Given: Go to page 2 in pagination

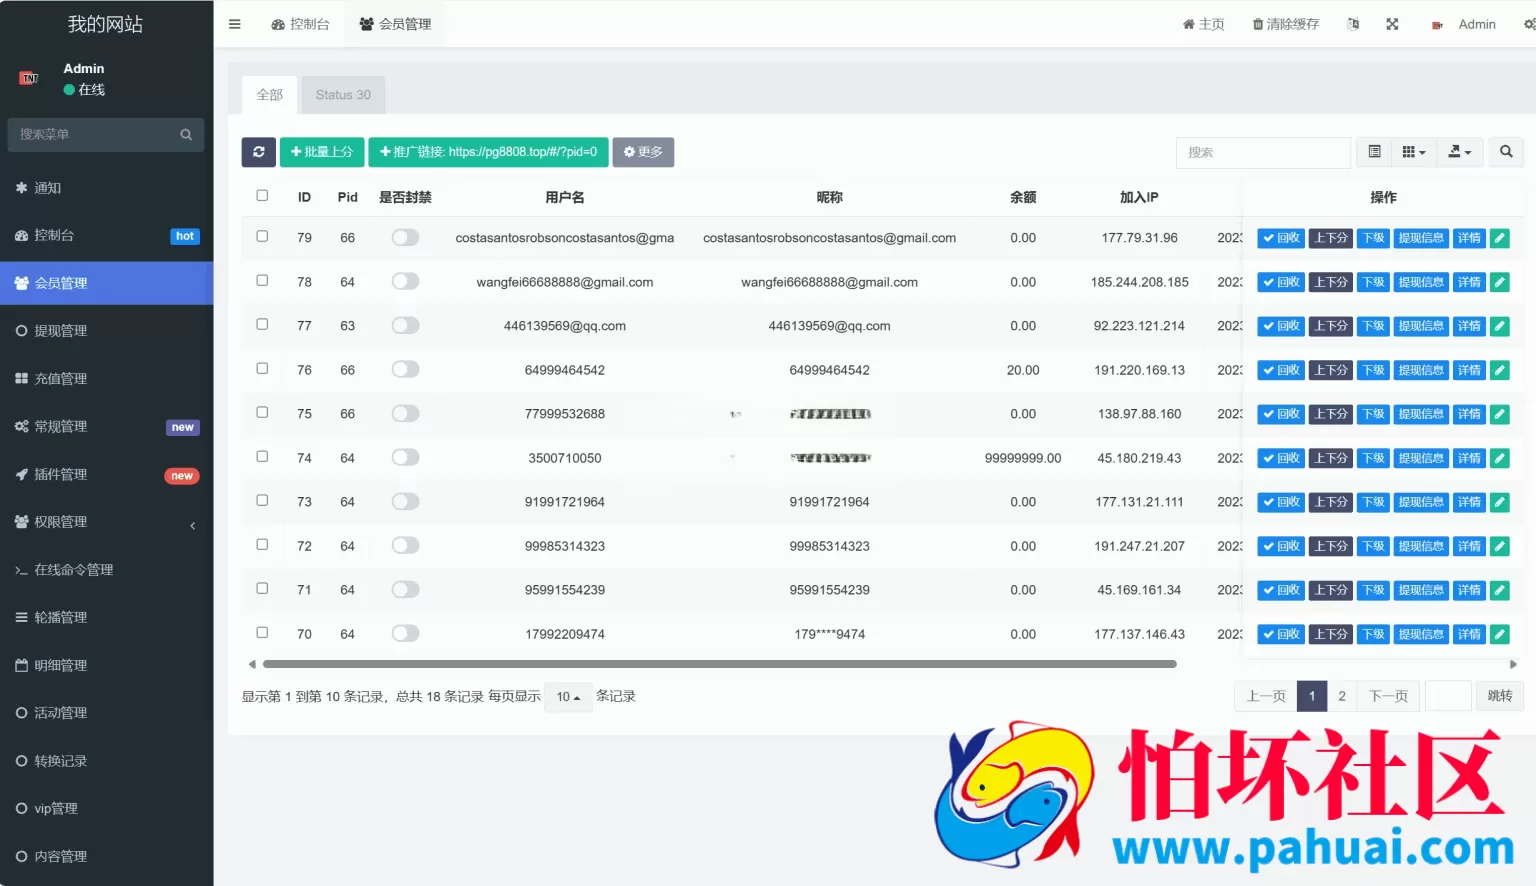Looking at the screenshot, I should click(1342, 696).
